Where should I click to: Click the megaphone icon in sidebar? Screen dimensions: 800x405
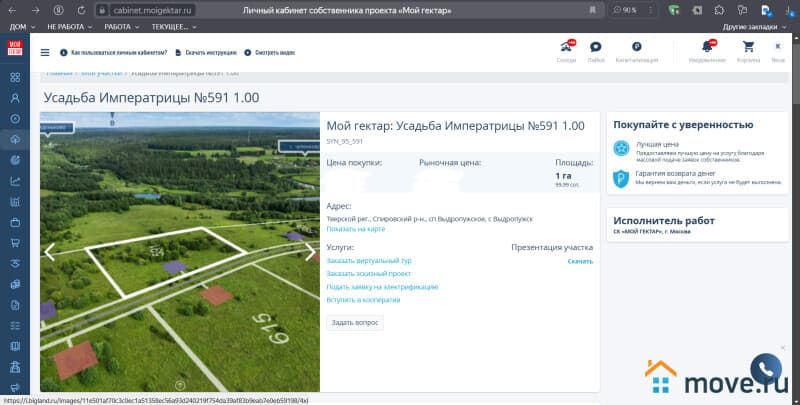pos(15,387)
